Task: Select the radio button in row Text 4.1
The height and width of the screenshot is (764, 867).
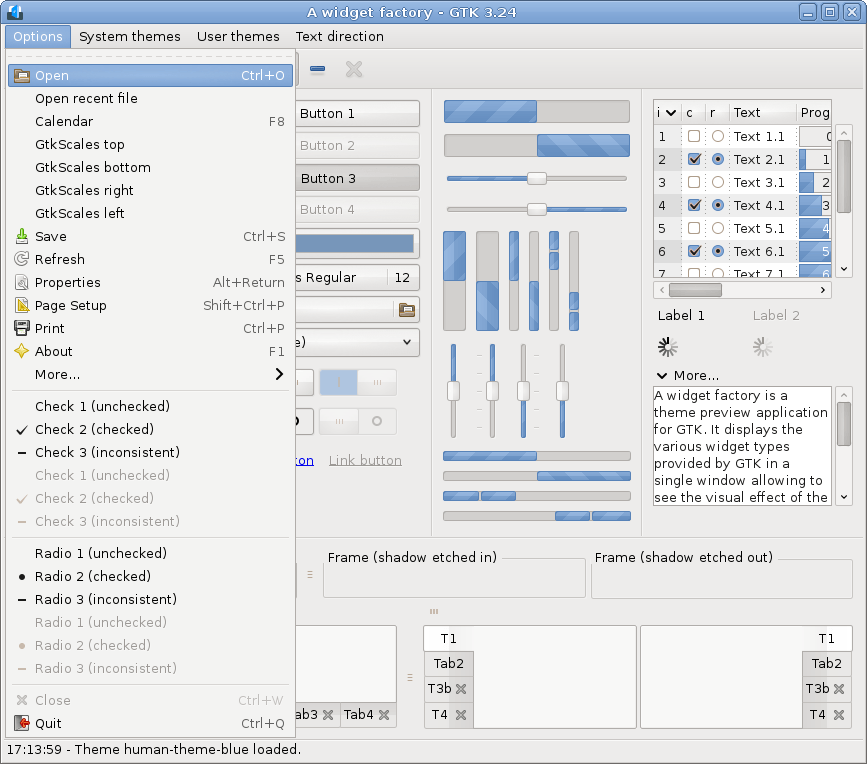Action: coord(718,205)
